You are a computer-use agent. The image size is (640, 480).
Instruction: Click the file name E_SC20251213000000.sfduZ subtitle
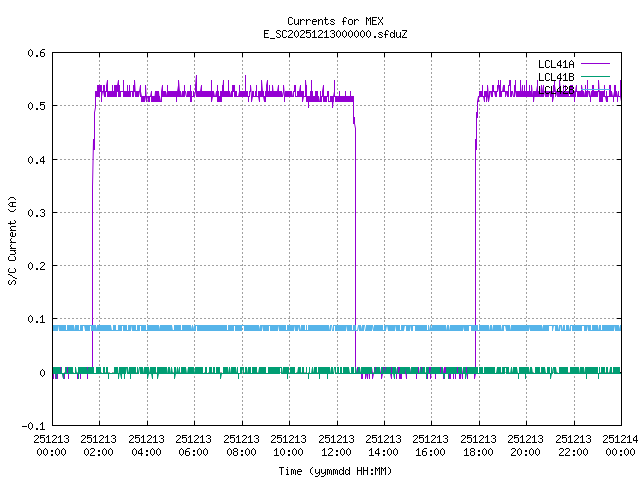(x=335, y=34)
